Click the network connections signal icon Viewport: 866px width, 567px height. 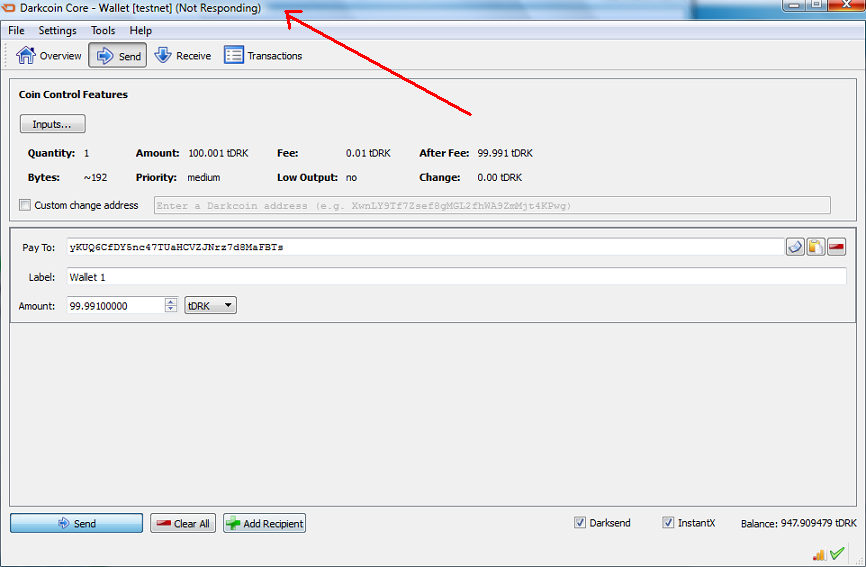819,554
